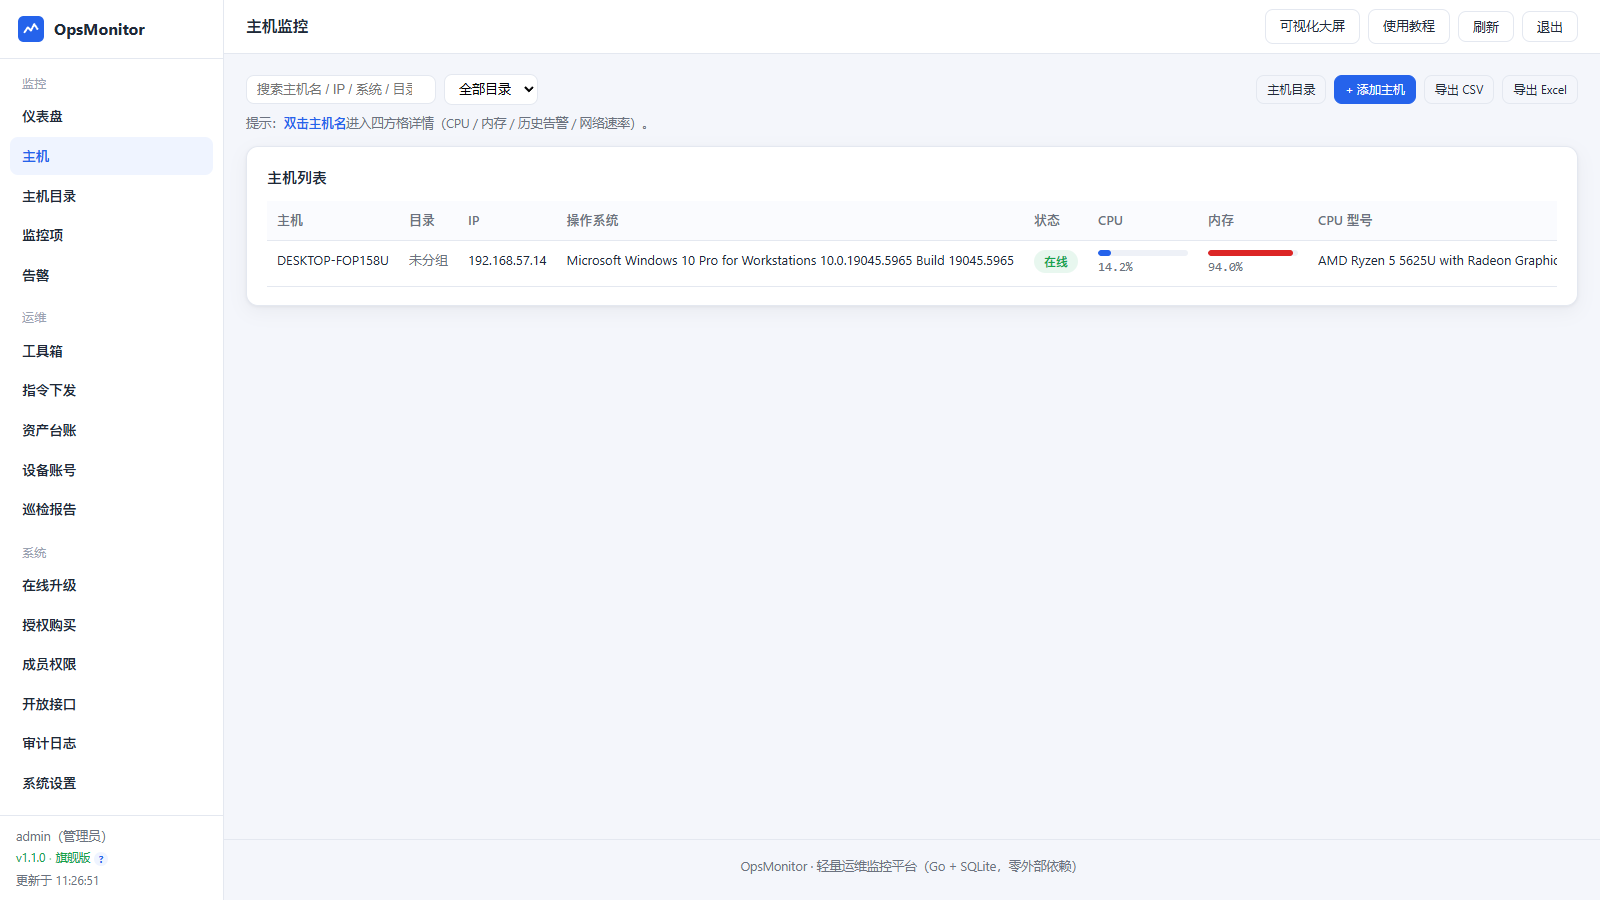Screen dimensions: 1600x900
Task: Open 系统设置 system settings
Action: tap(111, 783)
